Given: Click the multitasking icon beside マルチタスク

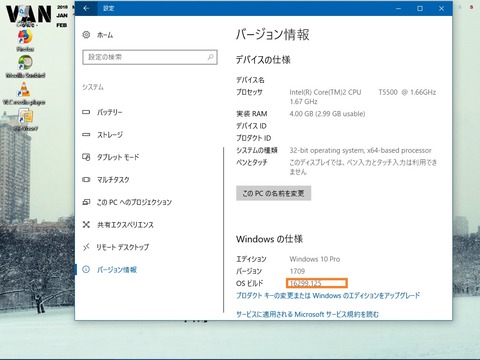Looking at the screenshot, I should [x=86, y=180].
